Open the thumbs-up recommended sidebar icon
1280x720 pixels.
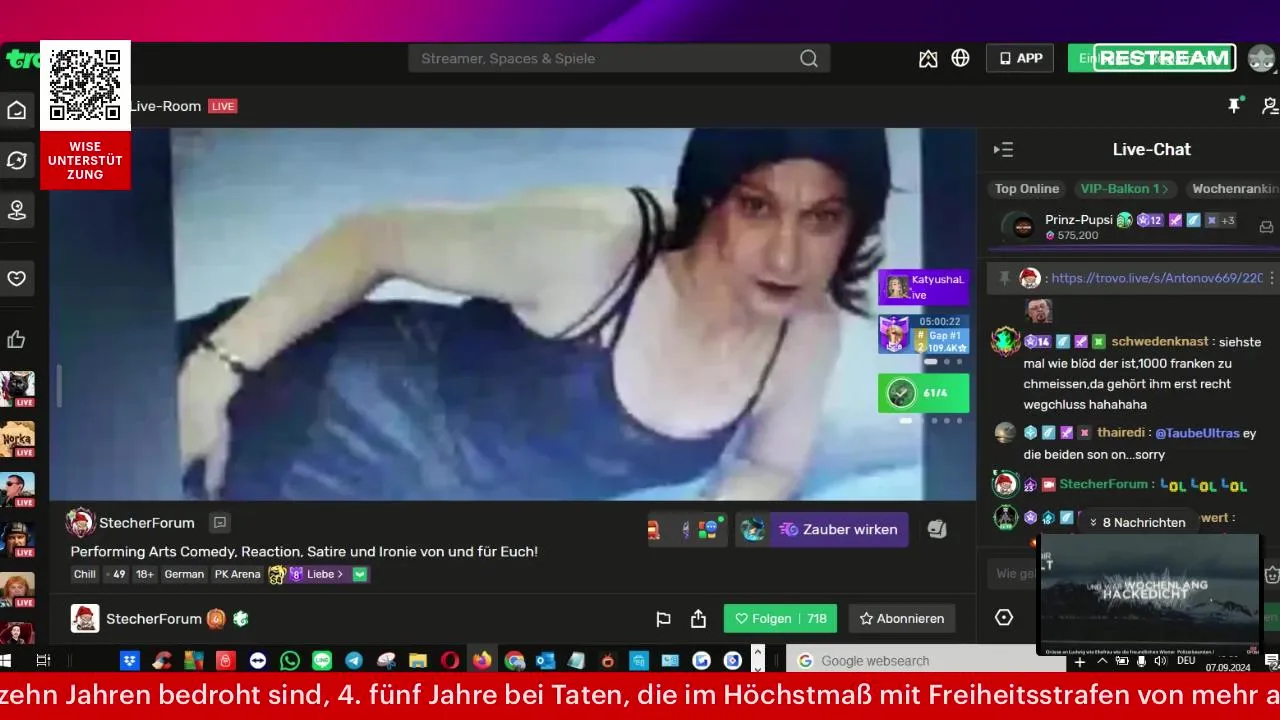tap(16, 340)
